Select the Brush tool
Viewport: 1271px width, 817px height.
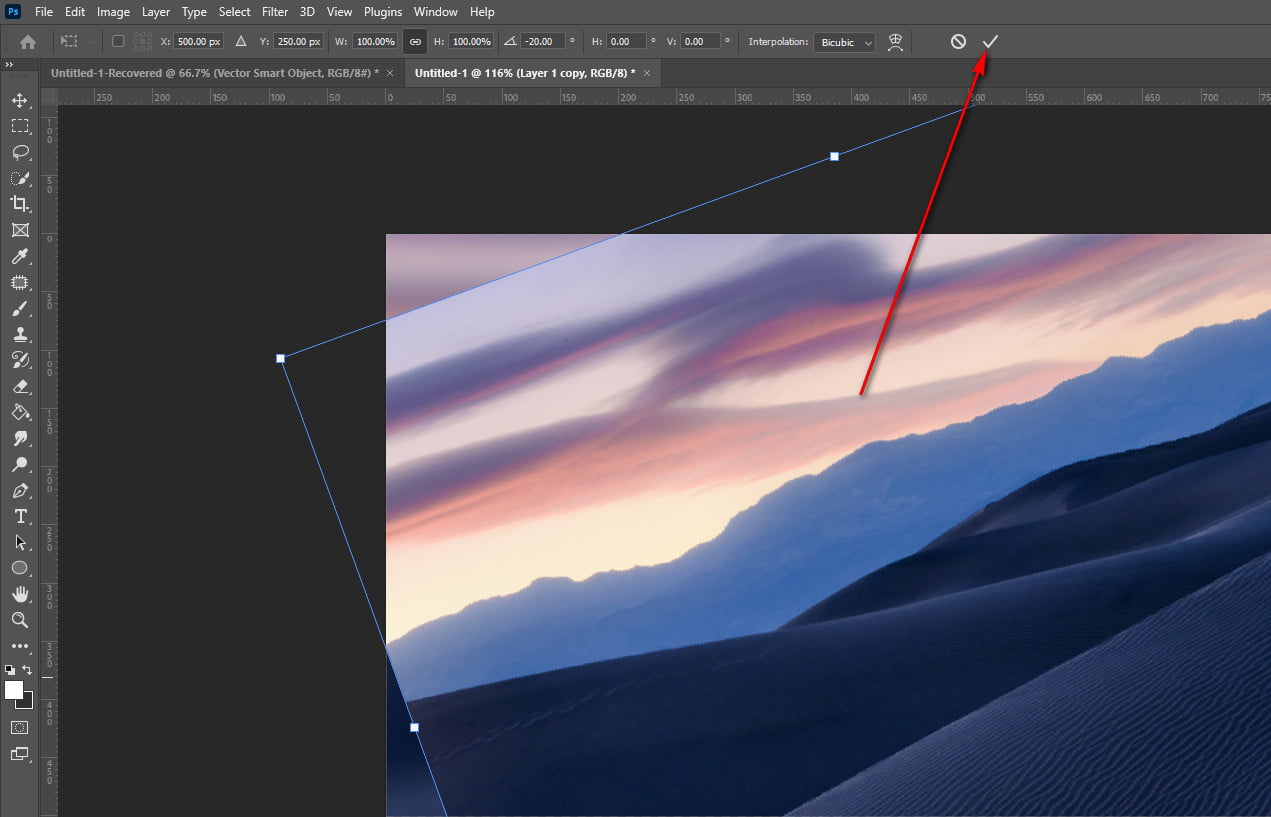point(20,308)
